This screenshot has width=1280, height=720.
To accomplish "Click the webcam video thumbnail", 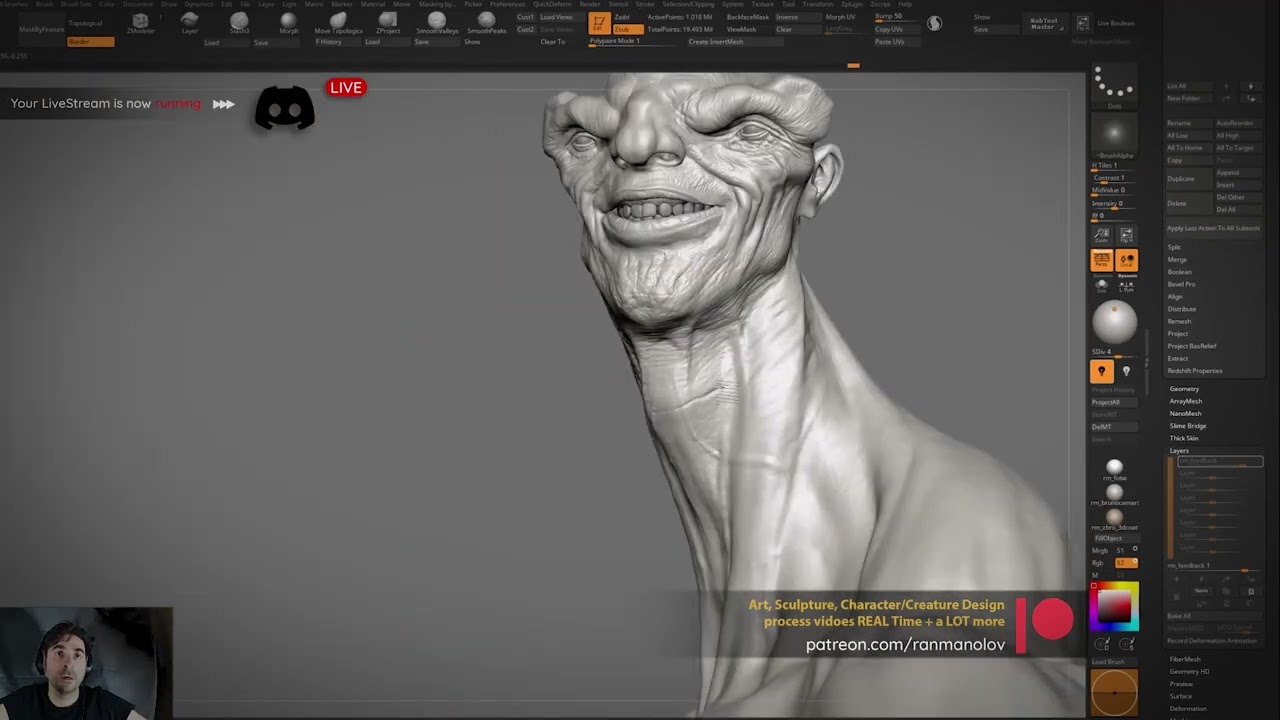I will (86, 663).
